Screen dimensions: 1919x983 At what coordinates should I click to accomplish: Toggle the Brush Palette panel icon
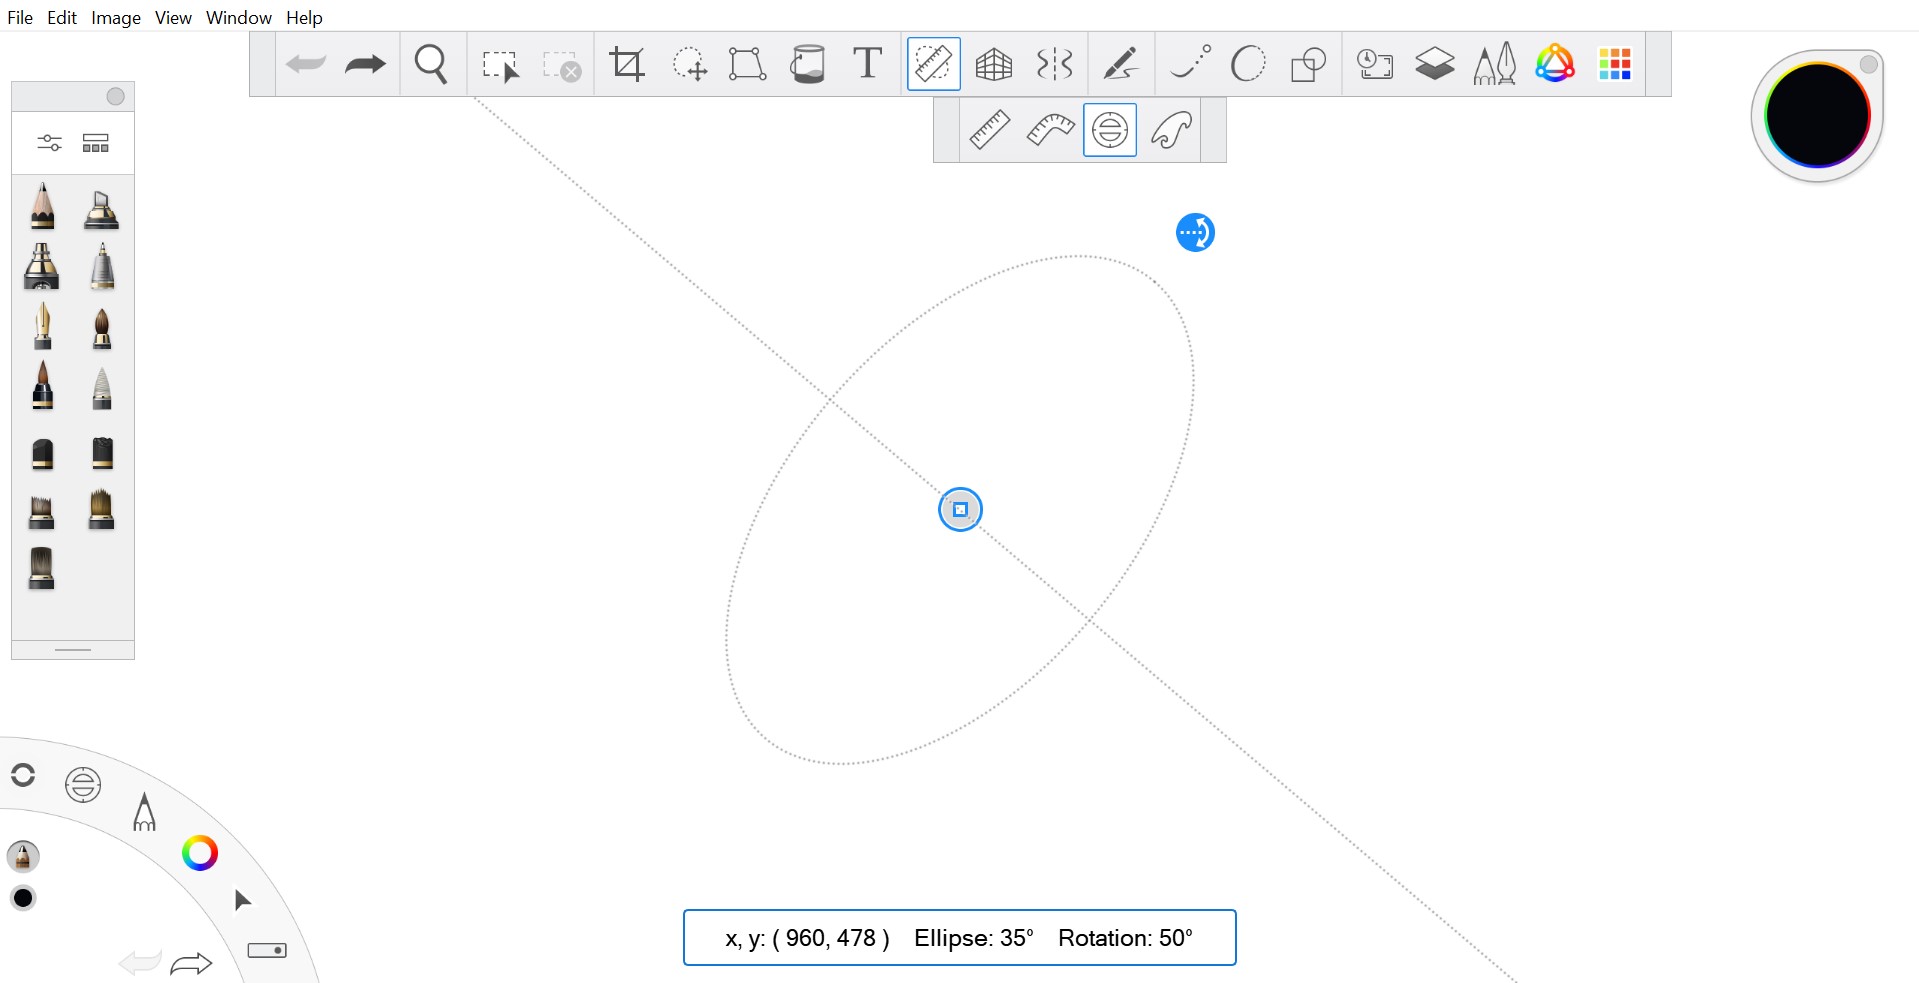click(1495, 64)
